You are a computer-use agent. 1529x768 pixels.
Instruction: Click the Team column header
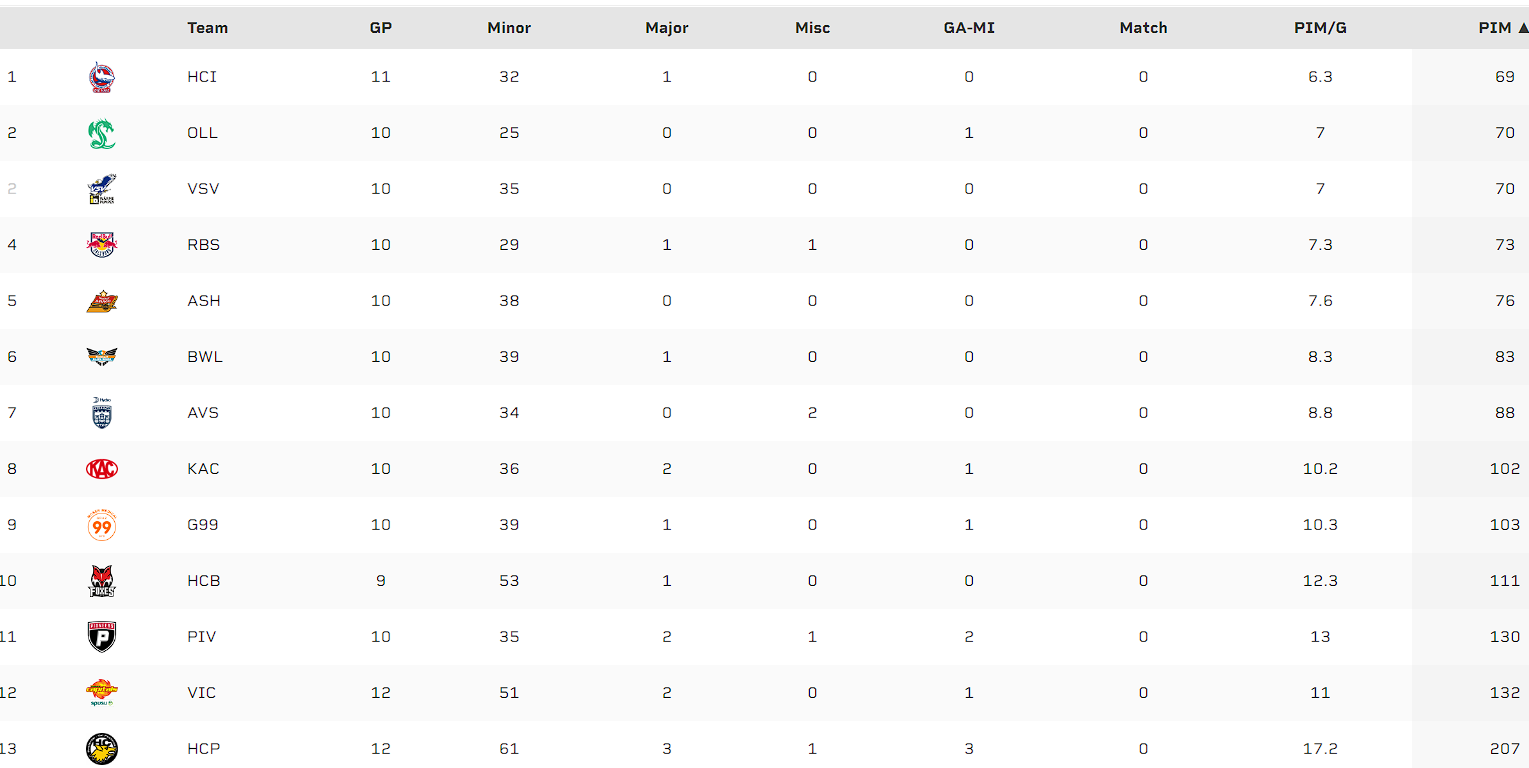click(x=208, y=28)
